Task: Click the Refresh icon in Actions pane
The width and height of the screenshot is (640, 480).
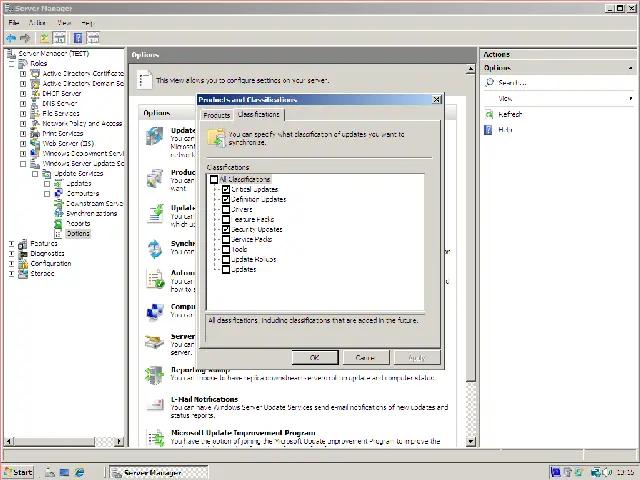Action: tap(489, 114)
